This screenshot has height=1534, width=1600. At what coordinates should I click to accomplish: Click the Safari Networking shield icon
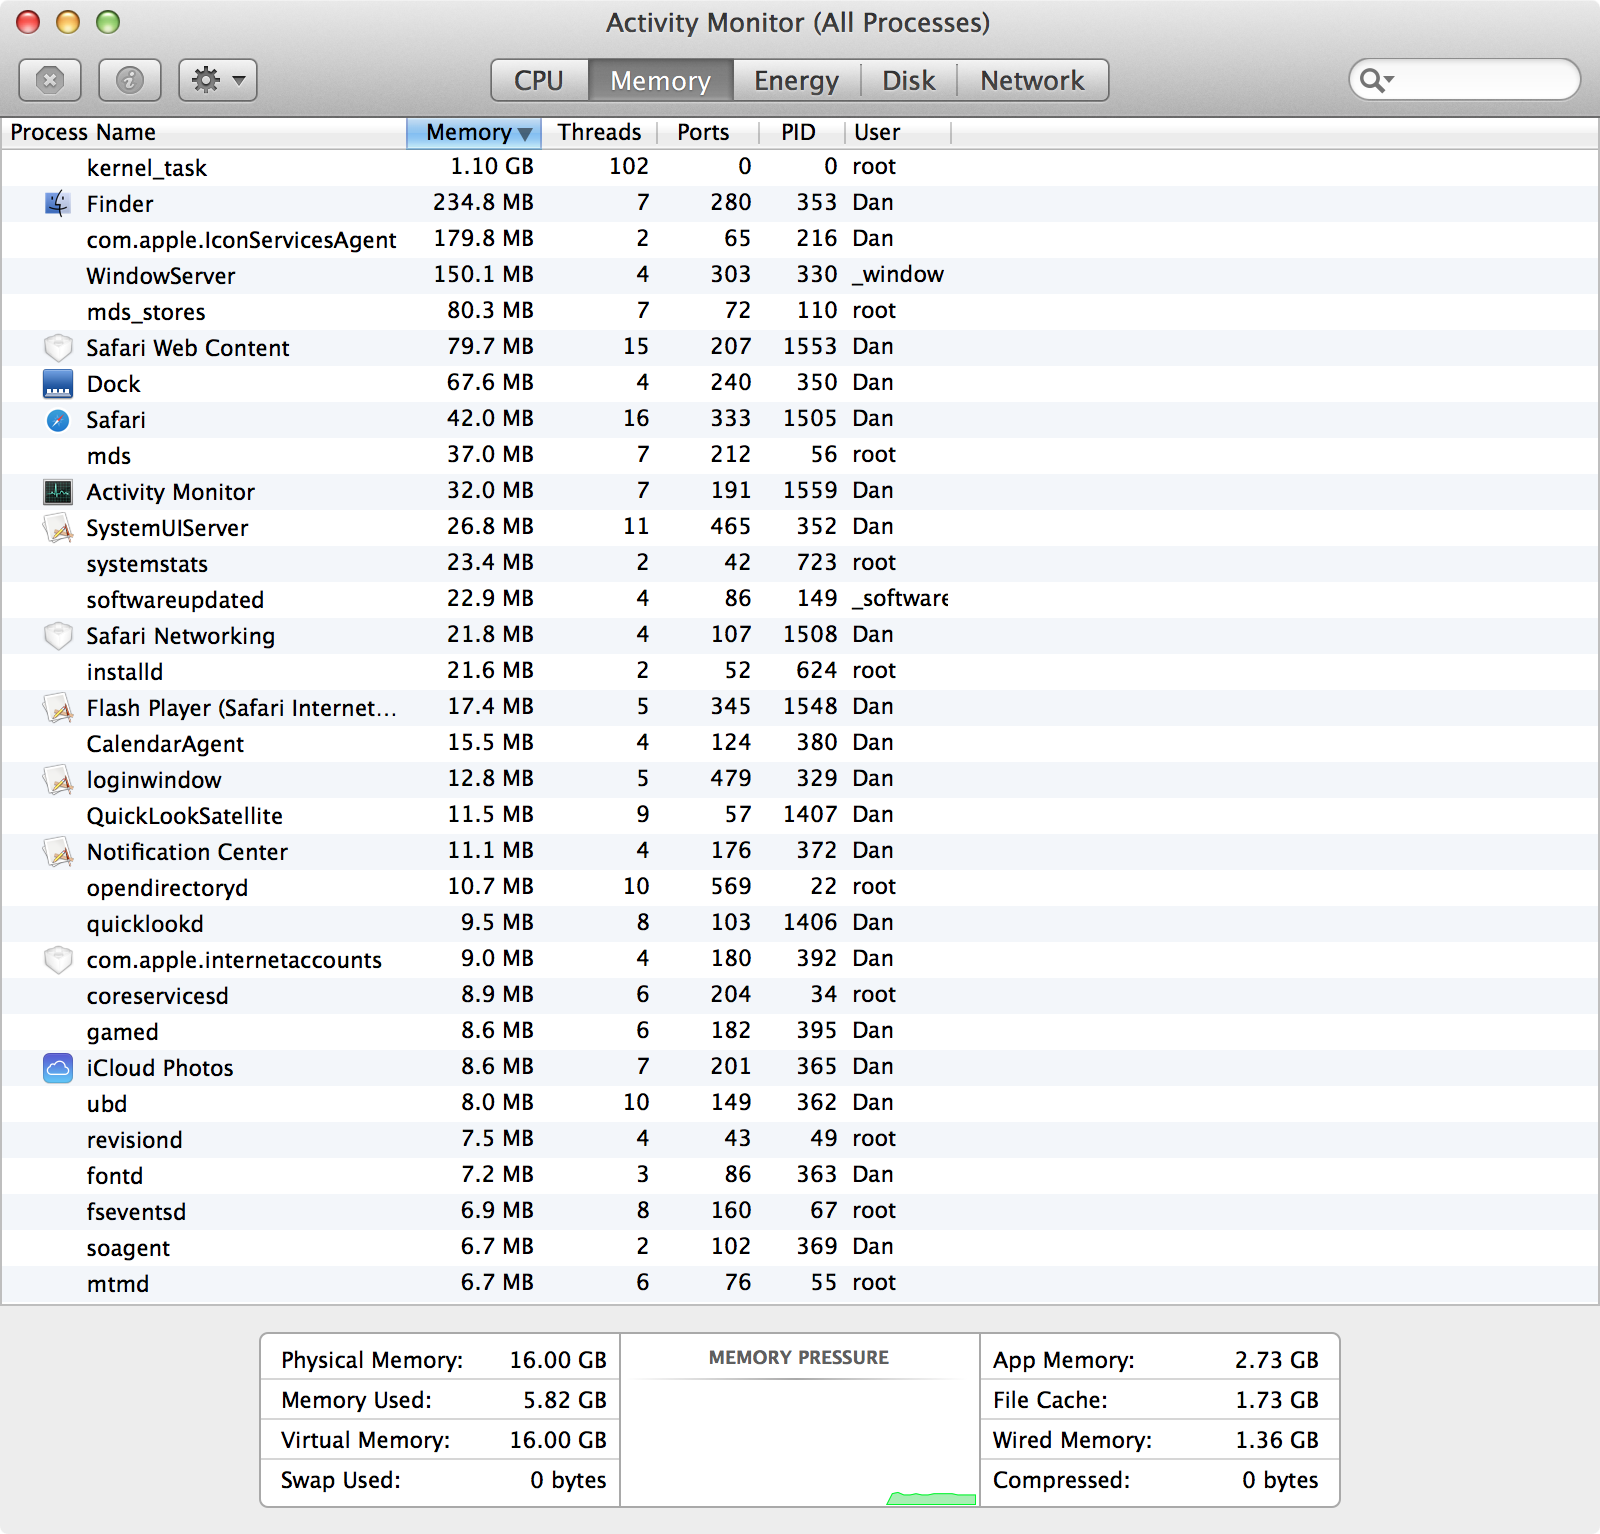pos(58,636)
